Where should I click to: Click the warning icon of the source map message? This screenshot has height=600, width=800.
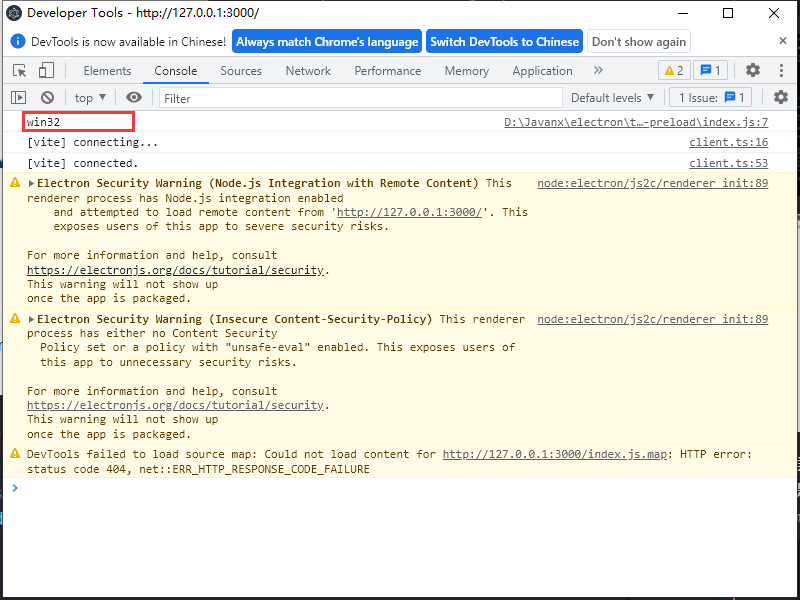(15, 453)
